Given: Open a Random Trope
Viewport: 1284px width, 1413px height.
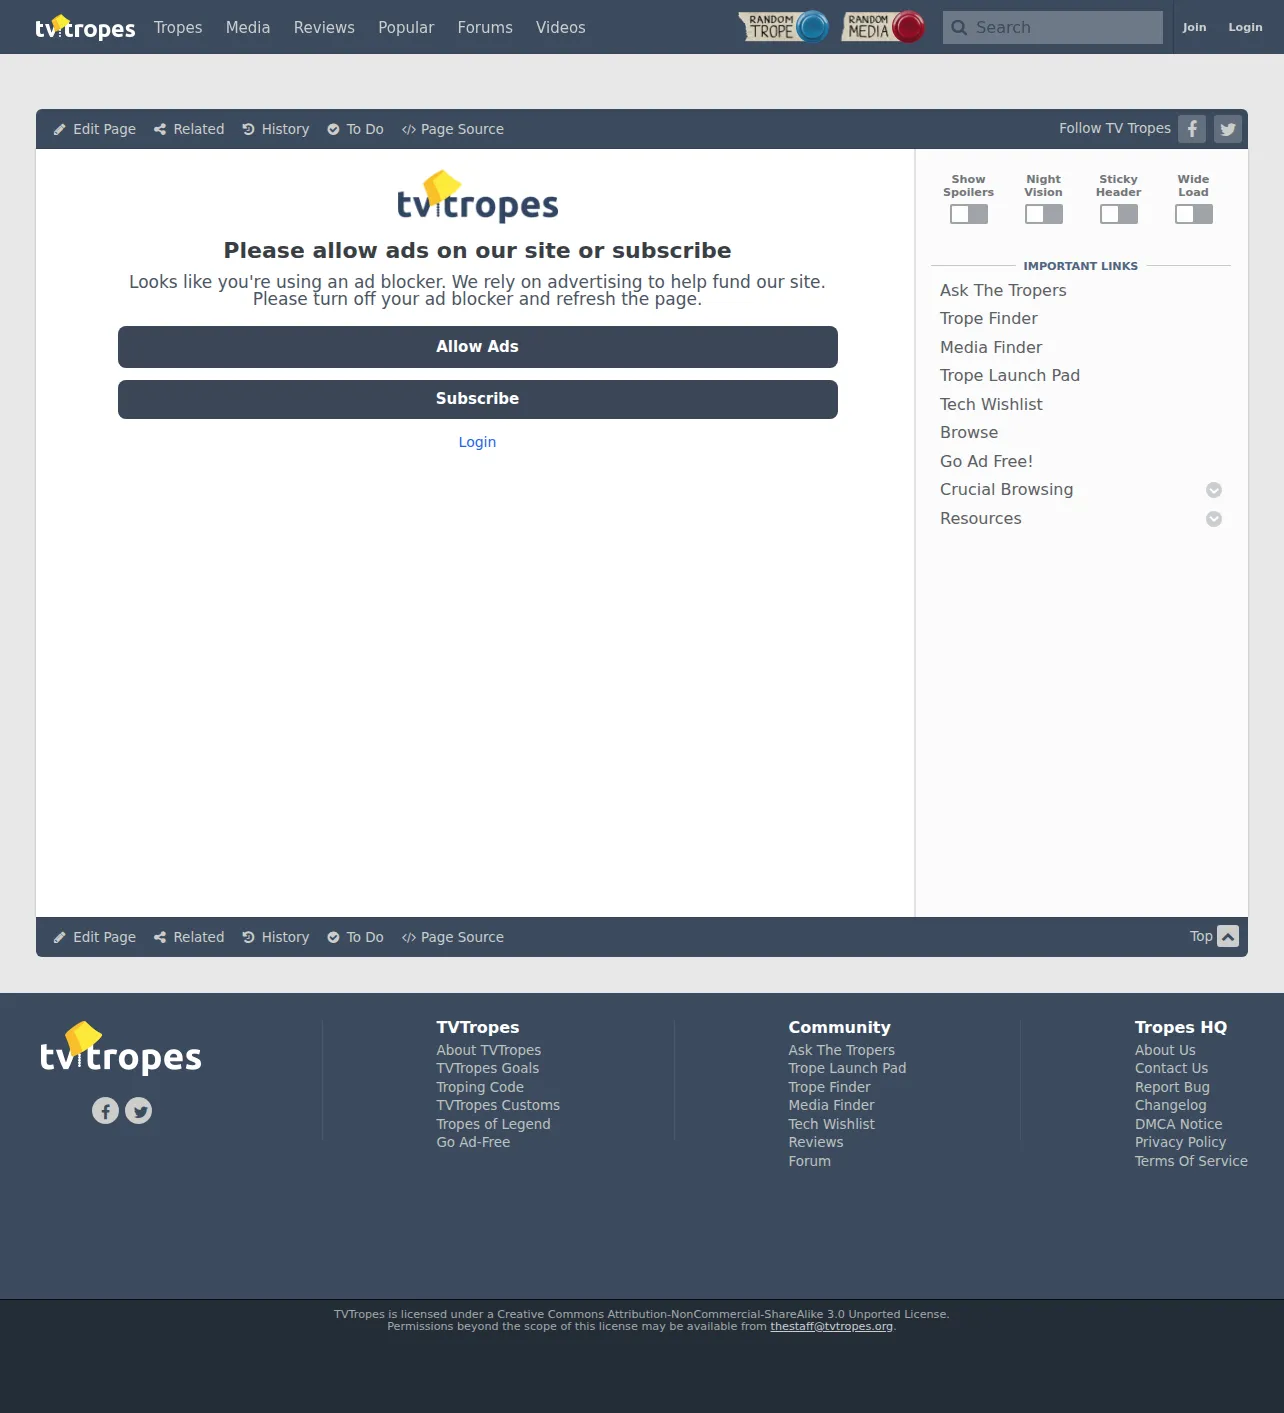Looking at the screenshot, I should [x=784, y=27].
